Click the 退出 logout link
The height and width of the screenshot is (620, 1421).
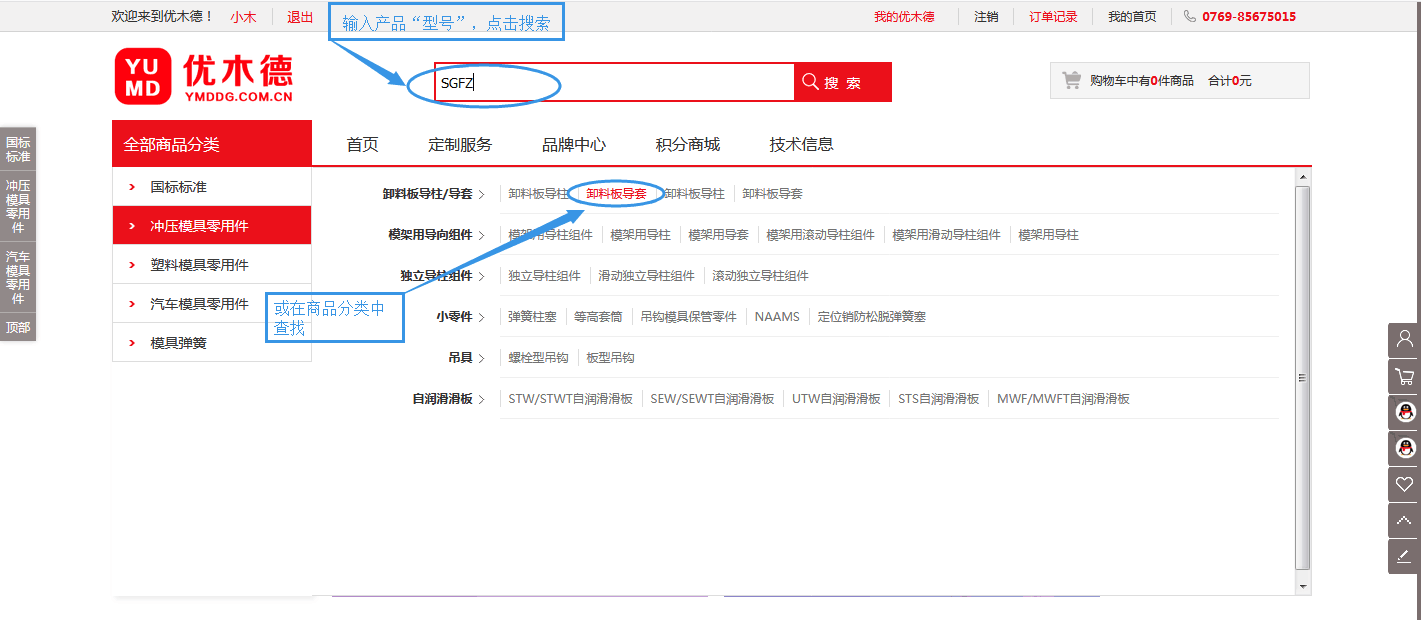tap(300, 17)
